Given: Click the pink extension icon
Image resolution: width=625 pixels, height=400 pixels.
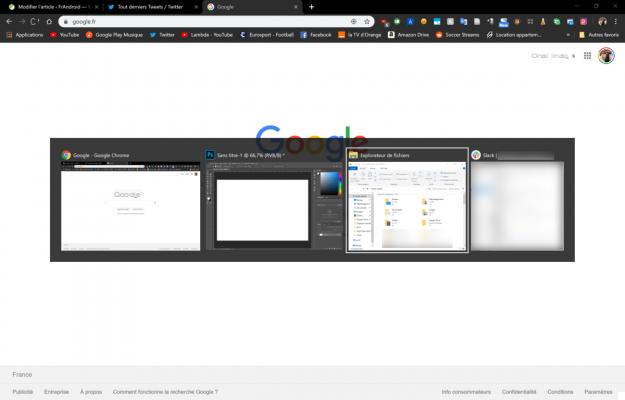Looking at the screenshot, I should (x=584, y=22).
